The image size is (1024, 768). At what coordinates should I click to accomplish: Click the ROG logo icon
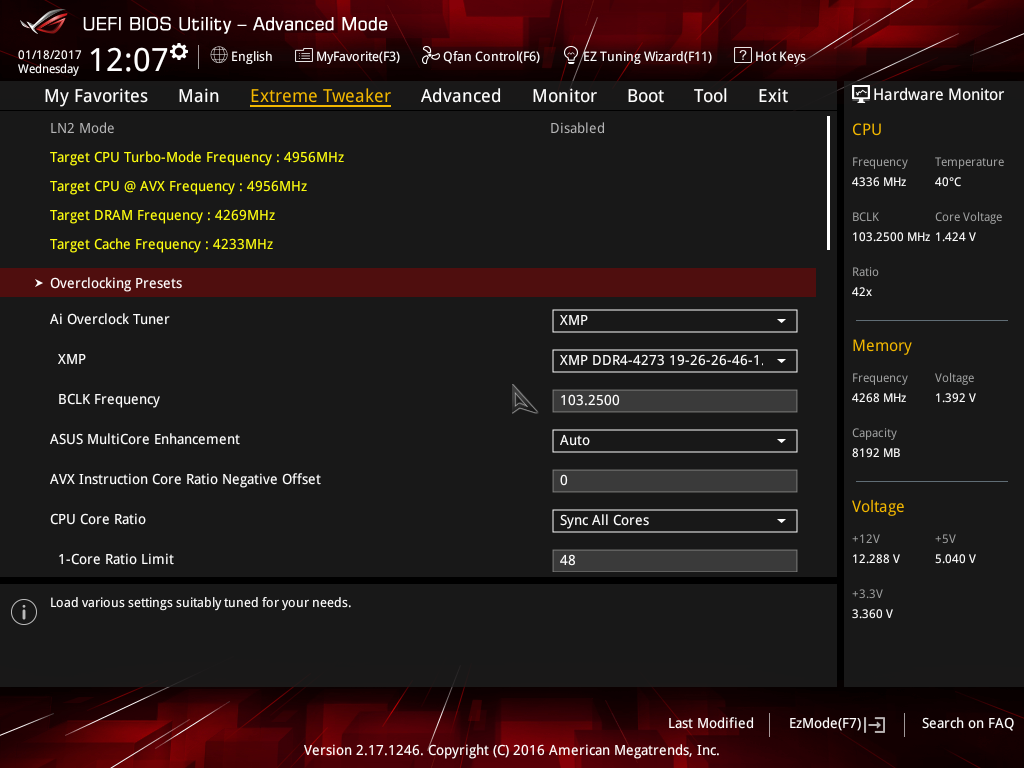(43, 22)
